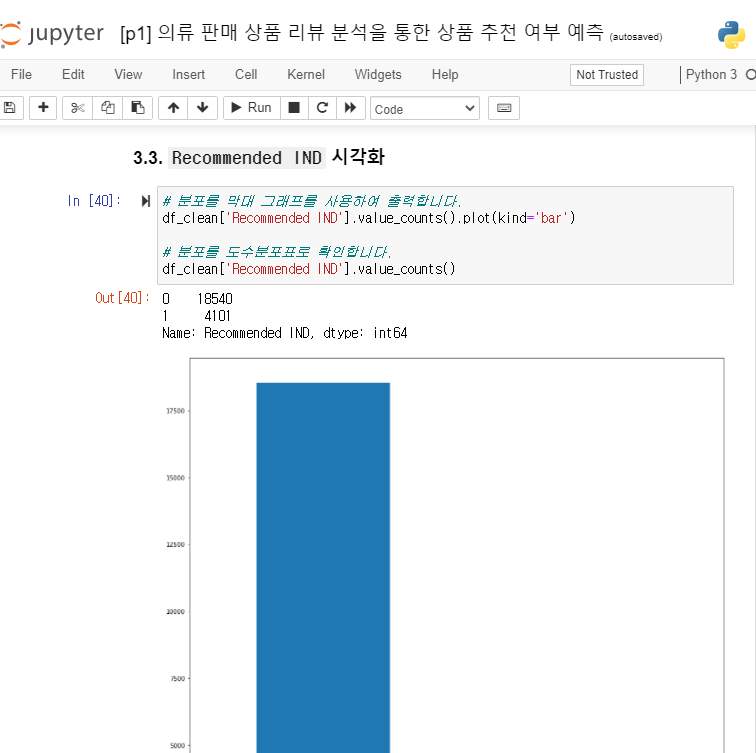The height and width of the screenshot is (753, 756).
Task: Click the Python logo icon
Action: click(731, 35)
